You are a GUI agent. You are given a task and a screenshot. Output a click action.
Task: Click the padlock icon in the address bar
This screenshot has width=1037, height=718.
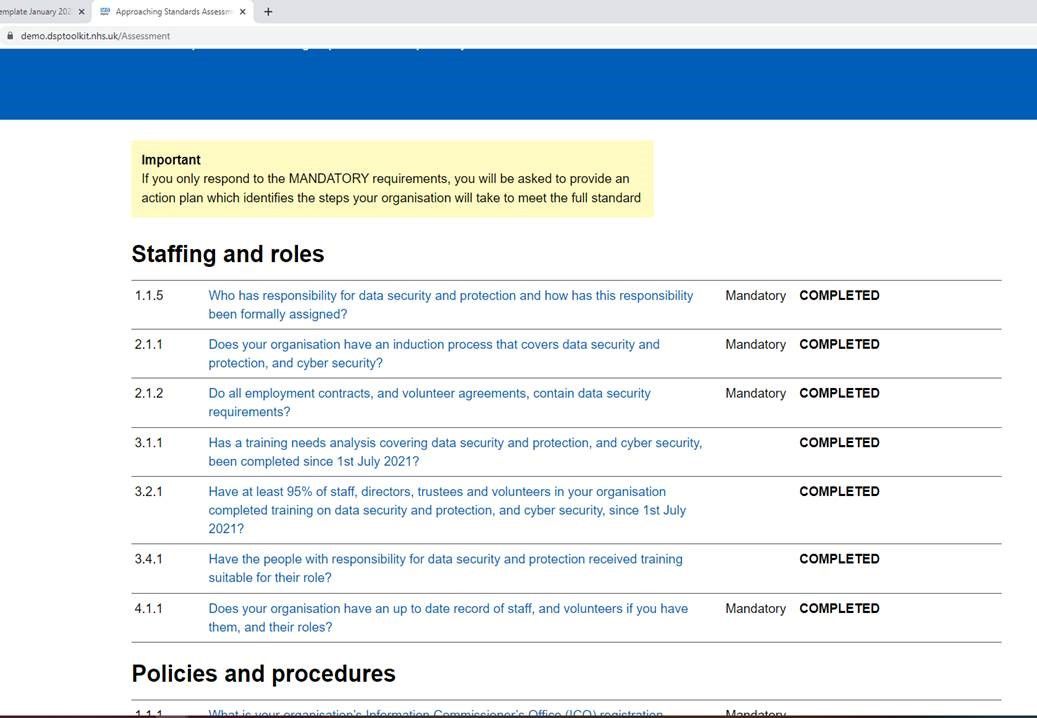9,35
